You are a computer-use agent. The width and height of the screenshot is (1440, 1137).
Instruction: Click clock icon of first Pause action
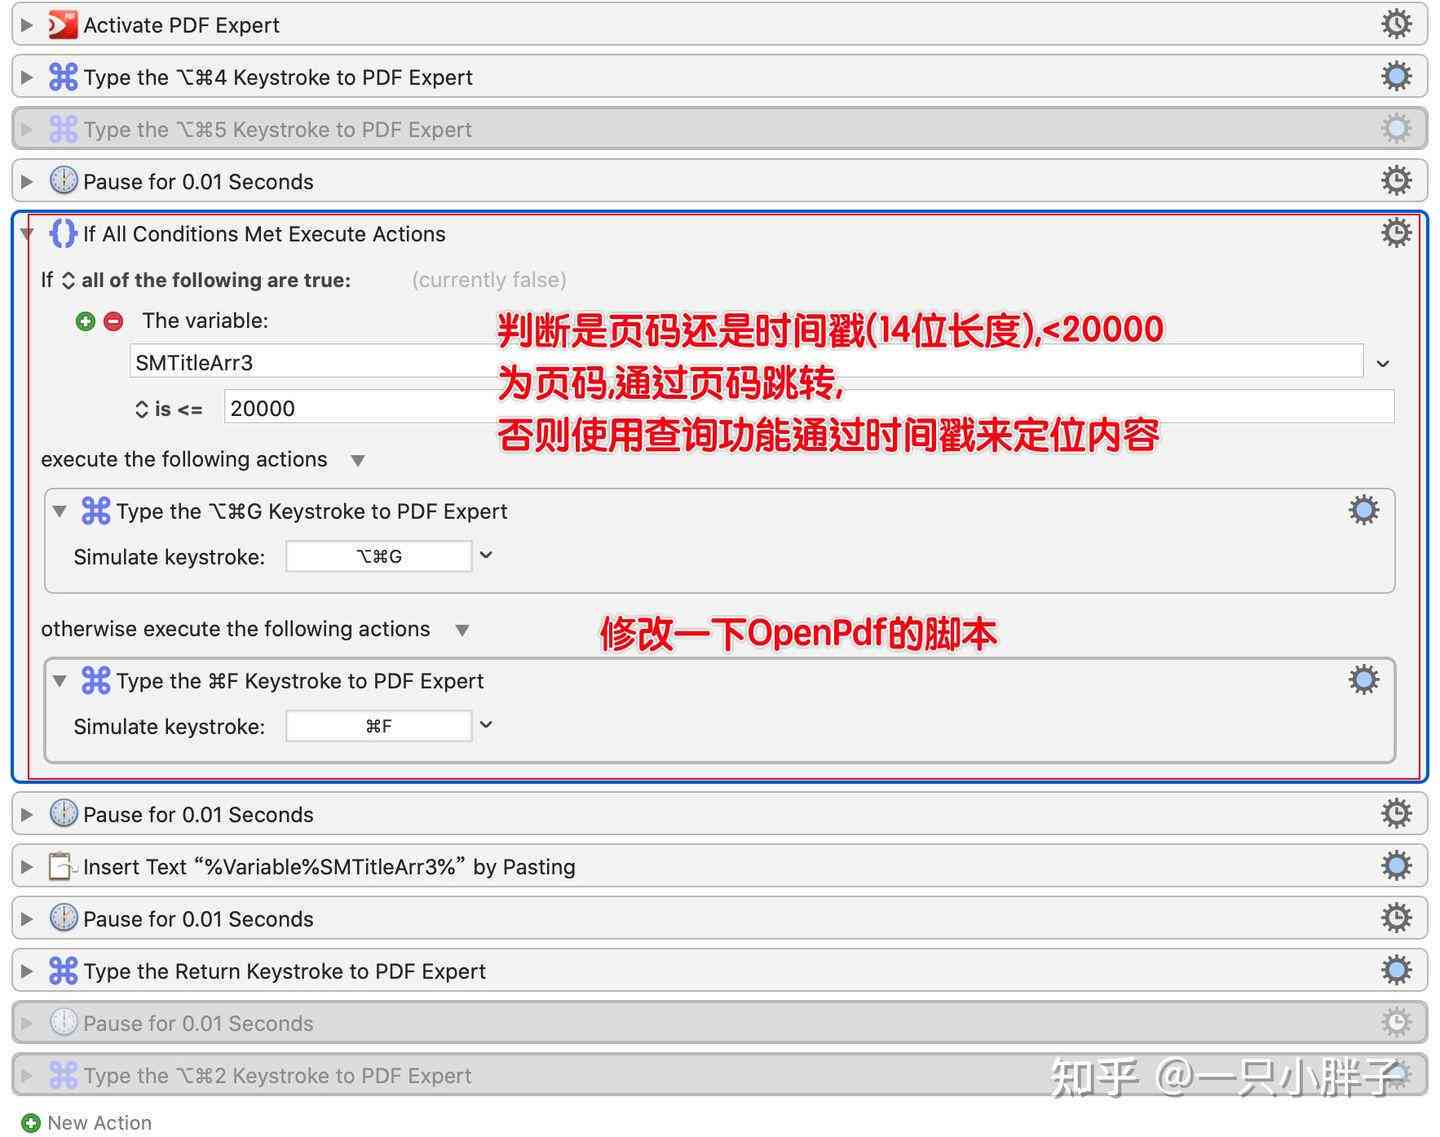(x=63, y=181)
